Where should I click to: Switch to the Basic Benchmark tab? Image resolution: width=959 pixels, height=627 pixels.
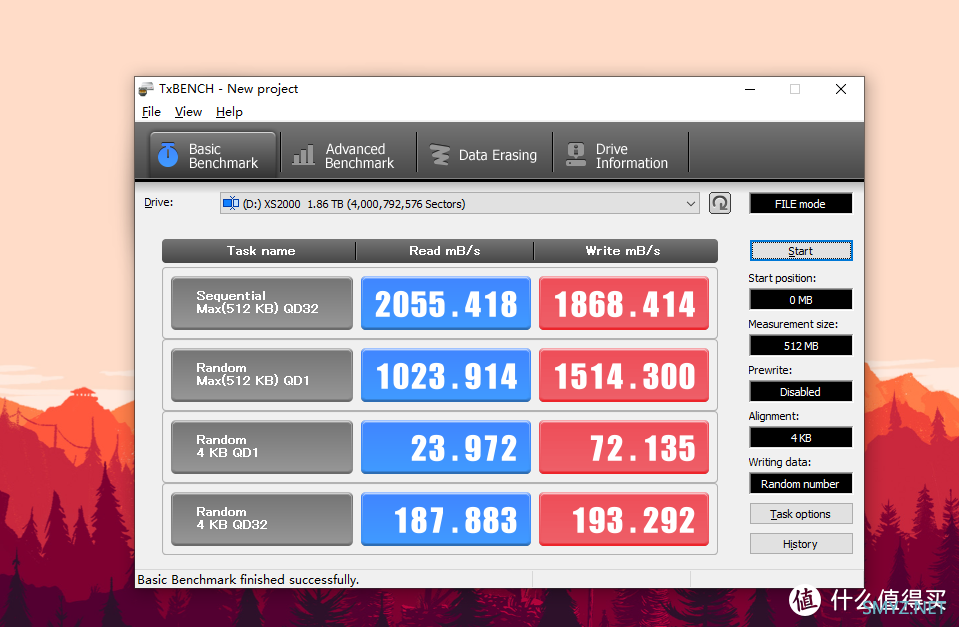[x=213, y=155]
